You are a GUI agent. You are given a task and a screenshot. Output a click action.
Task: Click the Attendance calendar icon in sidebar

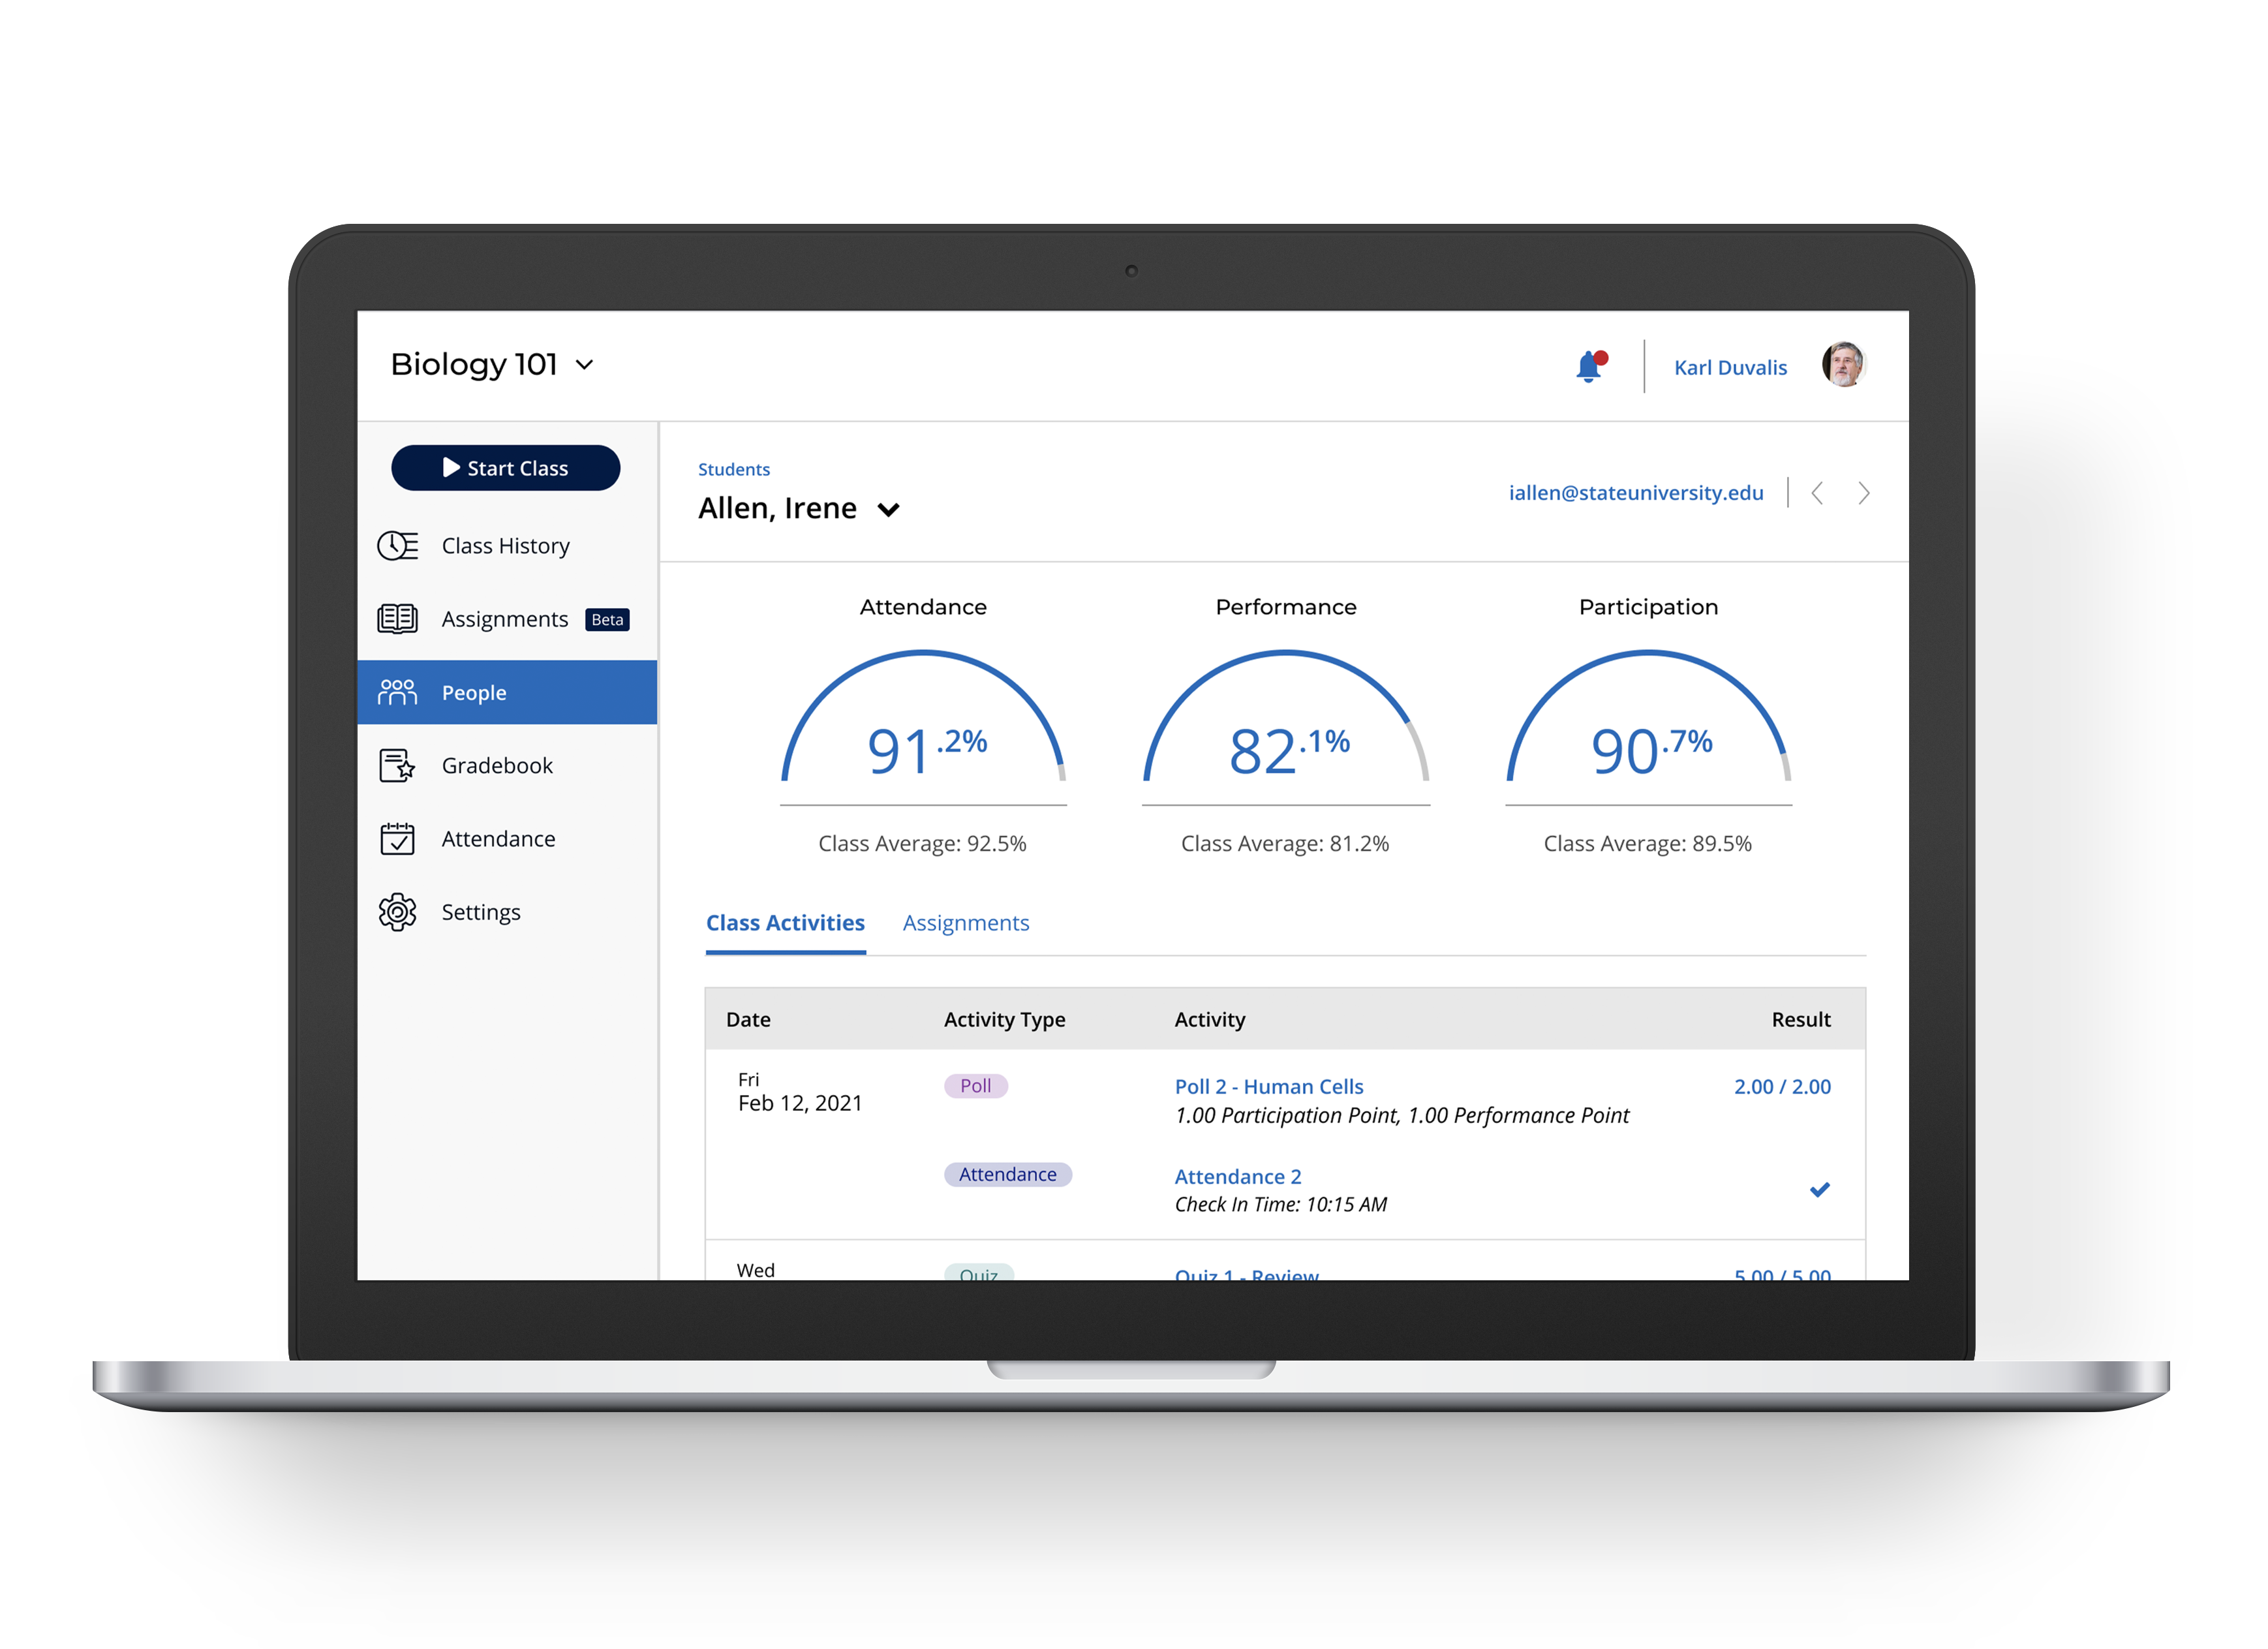pyautogui.click(x=397, y=839)
